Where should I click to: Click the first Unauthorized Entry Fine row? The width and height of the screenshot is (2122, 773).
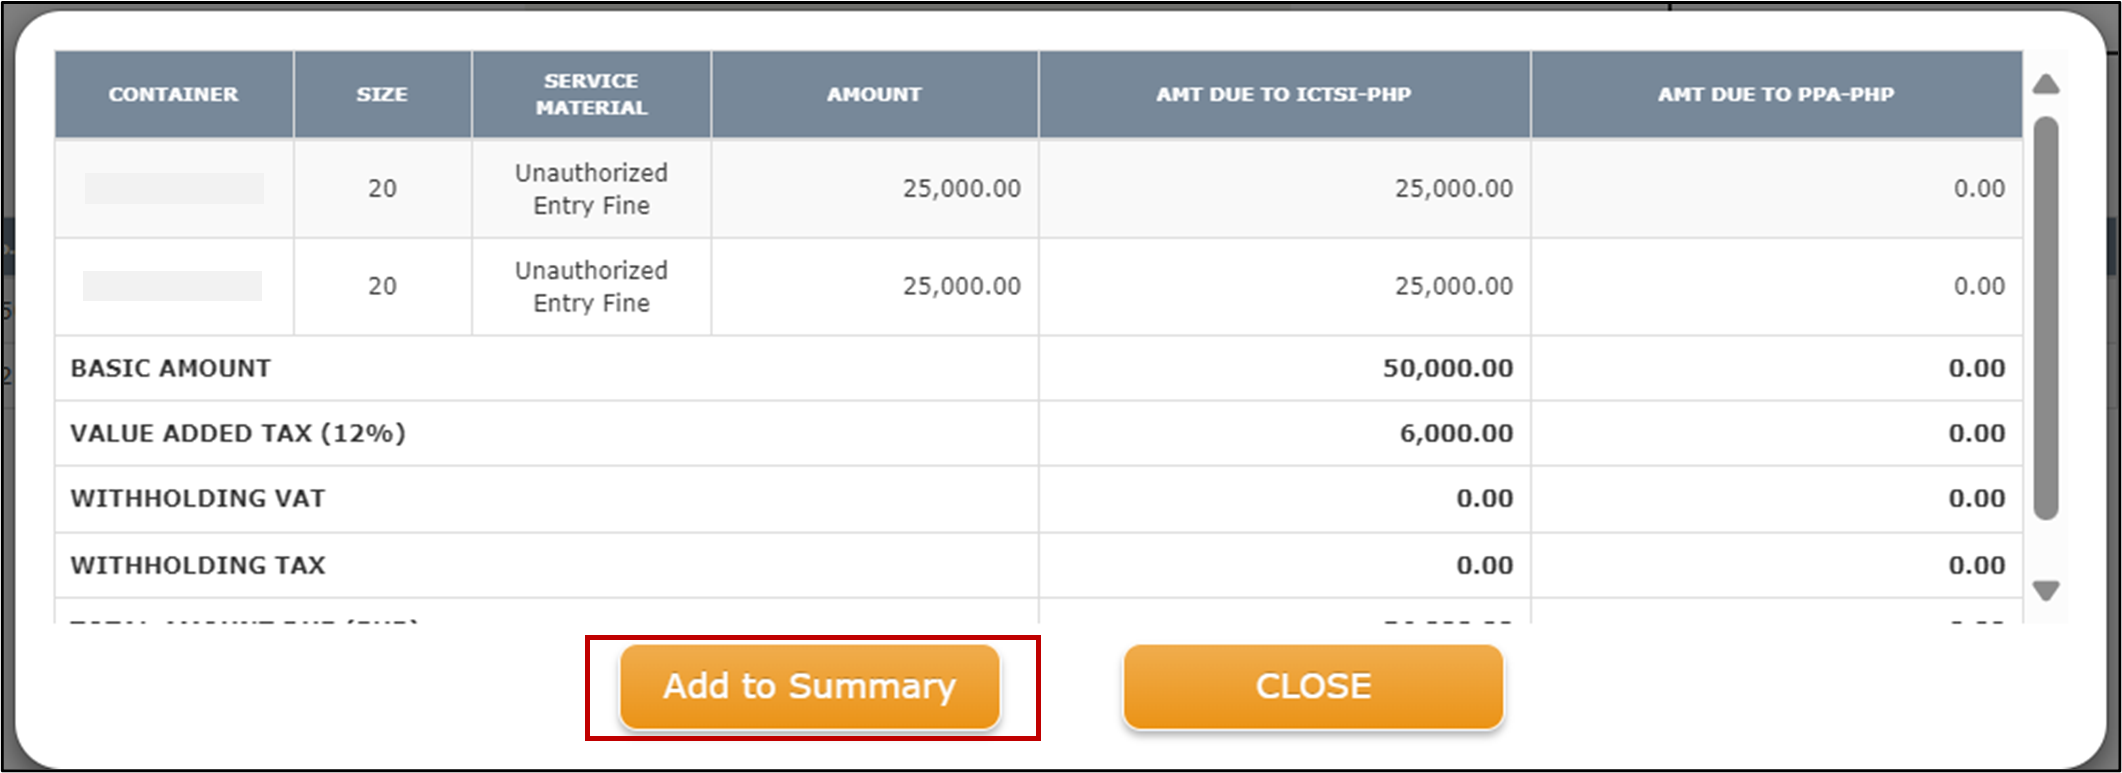tap(590, 188)
